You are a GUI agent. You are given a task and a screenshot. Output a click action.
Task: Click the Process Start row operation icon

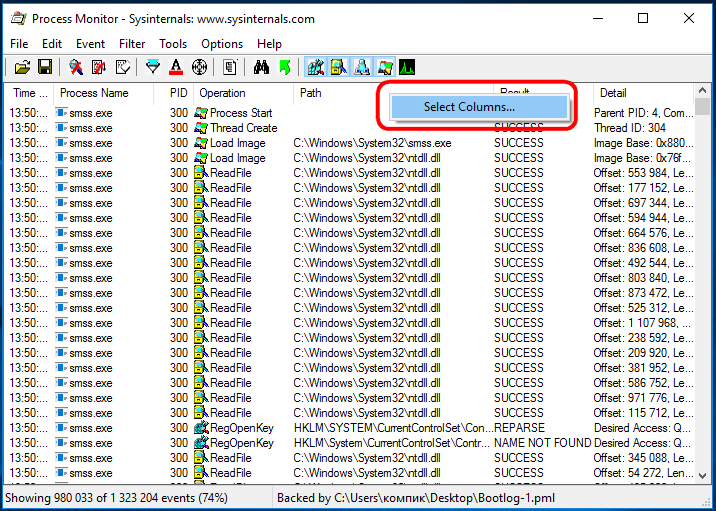pos(201,113)
